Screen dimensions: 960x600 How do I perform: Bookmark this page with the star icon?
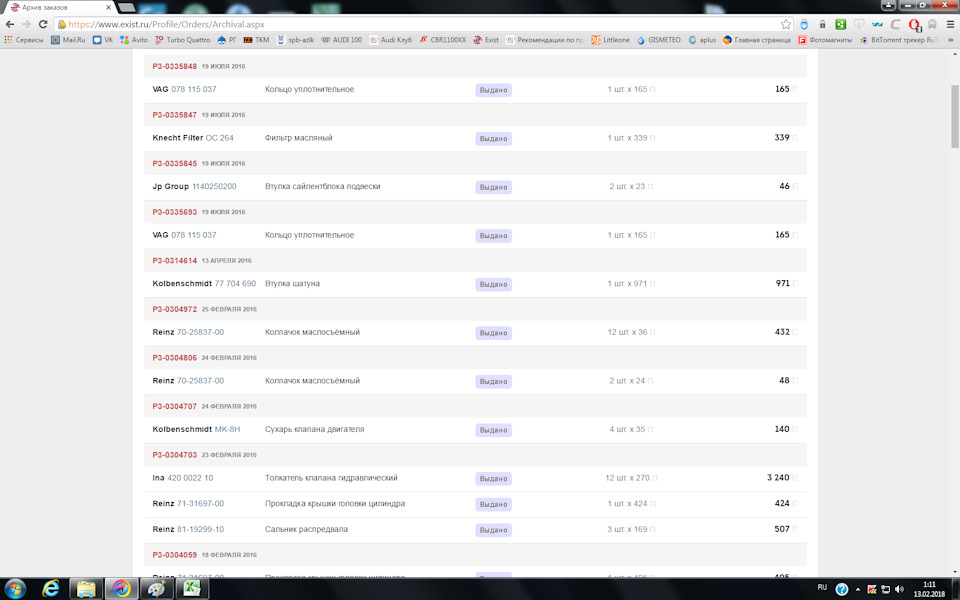[x=786, y=24]
